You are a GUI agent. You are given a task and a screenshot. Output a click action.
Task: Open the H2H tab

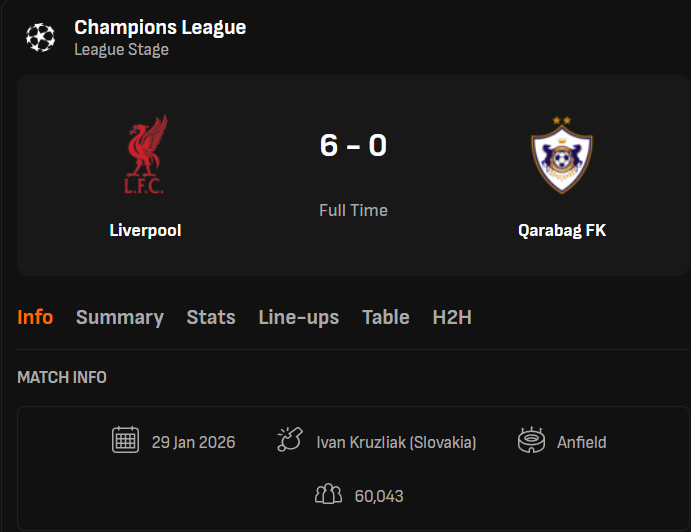tap(452, 317)
